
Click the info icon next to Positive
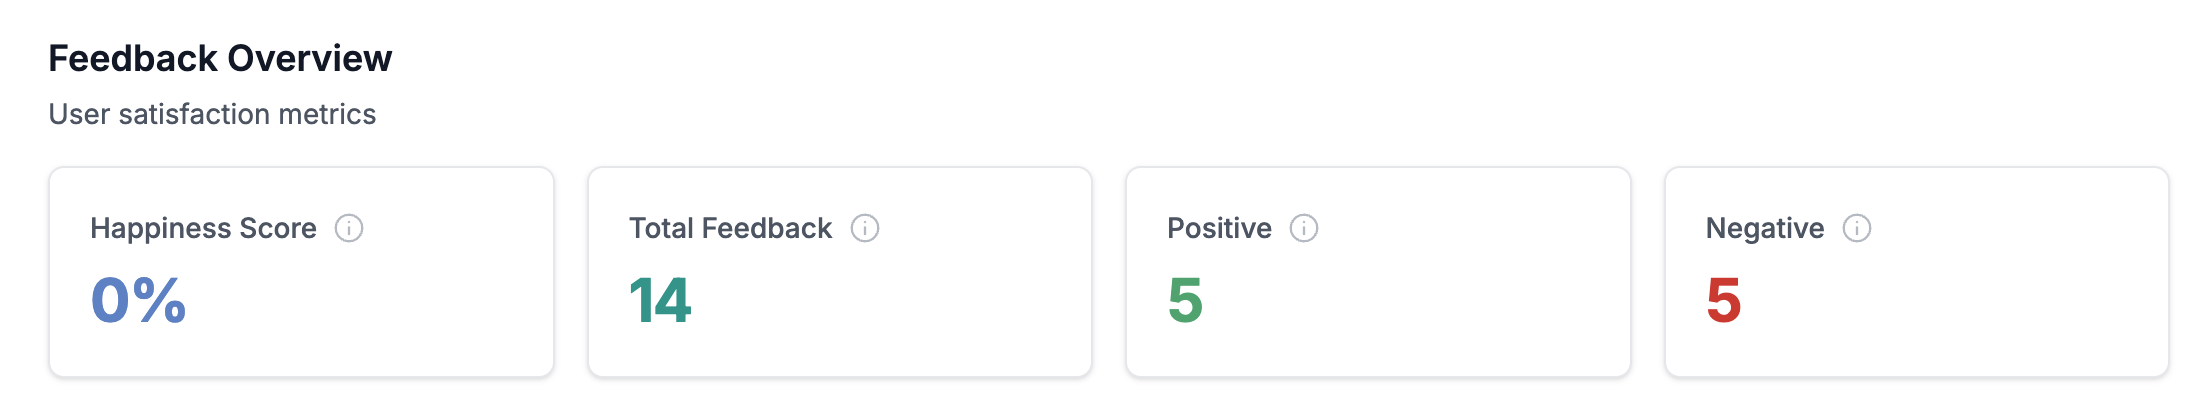coord(1304,228)
